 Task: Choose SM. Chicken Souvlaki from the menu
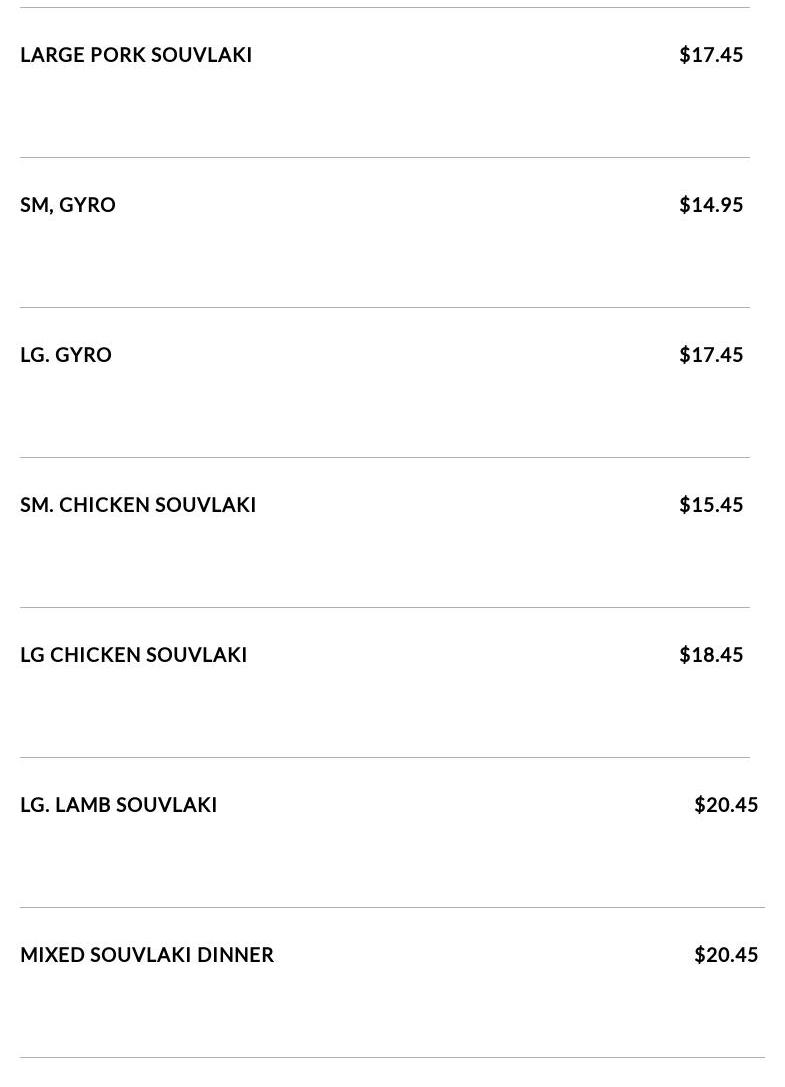[x=138, y=505]
